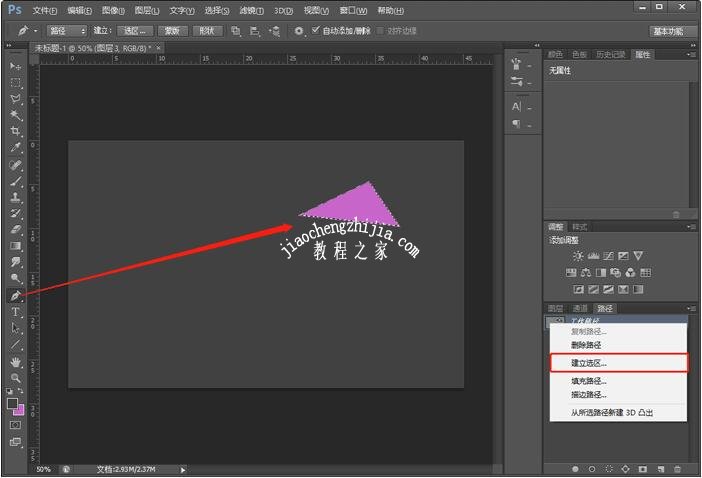Screen dimensions: 702x478
Task: Click the purple background color swatch
Action: [x=19, y=410]
